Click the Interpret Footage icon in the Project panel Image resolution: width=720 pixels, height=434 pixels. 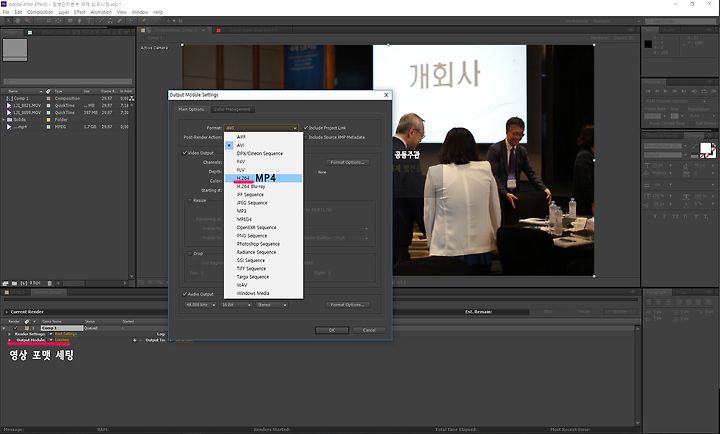pyautogui.click(x=6, y=283)
